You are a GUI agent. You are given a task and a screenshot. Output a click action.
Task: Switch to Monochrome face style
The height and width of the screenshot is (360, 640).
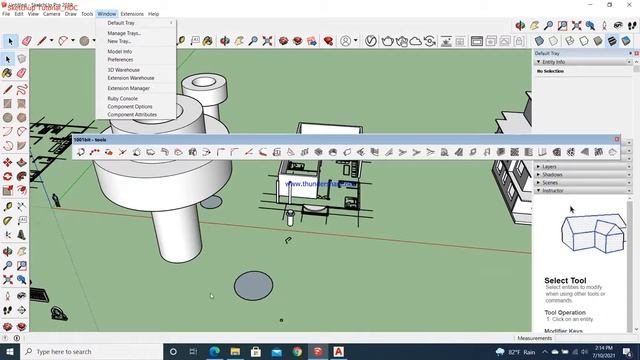626,41
